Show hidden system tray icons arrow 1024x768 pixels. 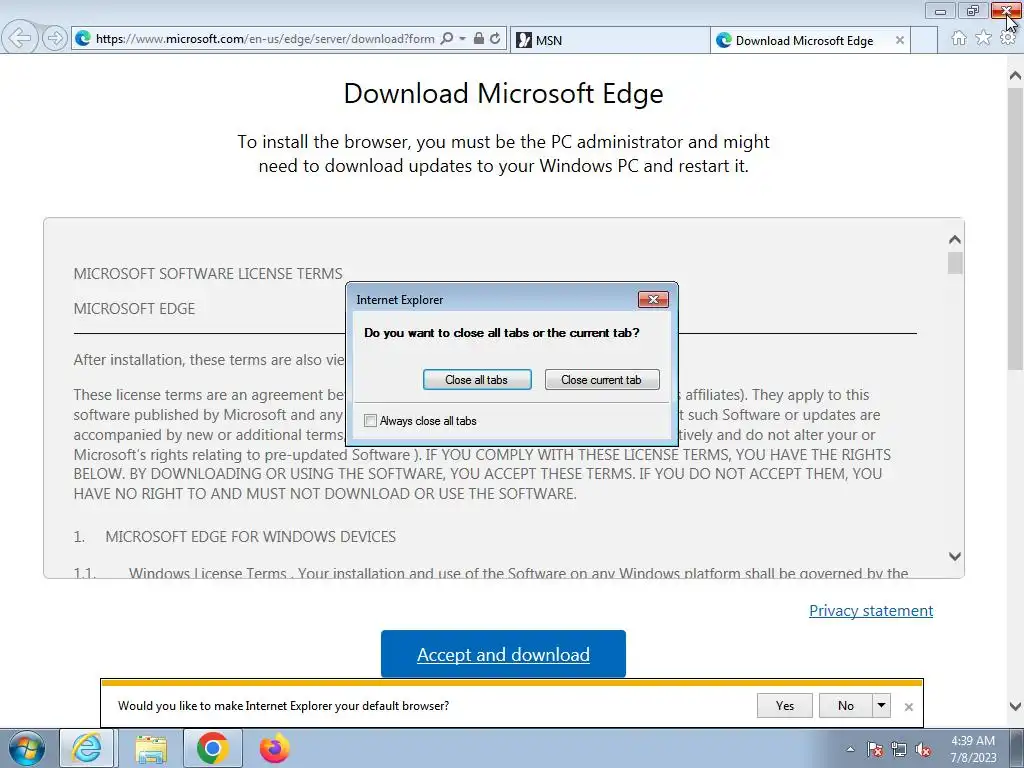click(850, 749)
